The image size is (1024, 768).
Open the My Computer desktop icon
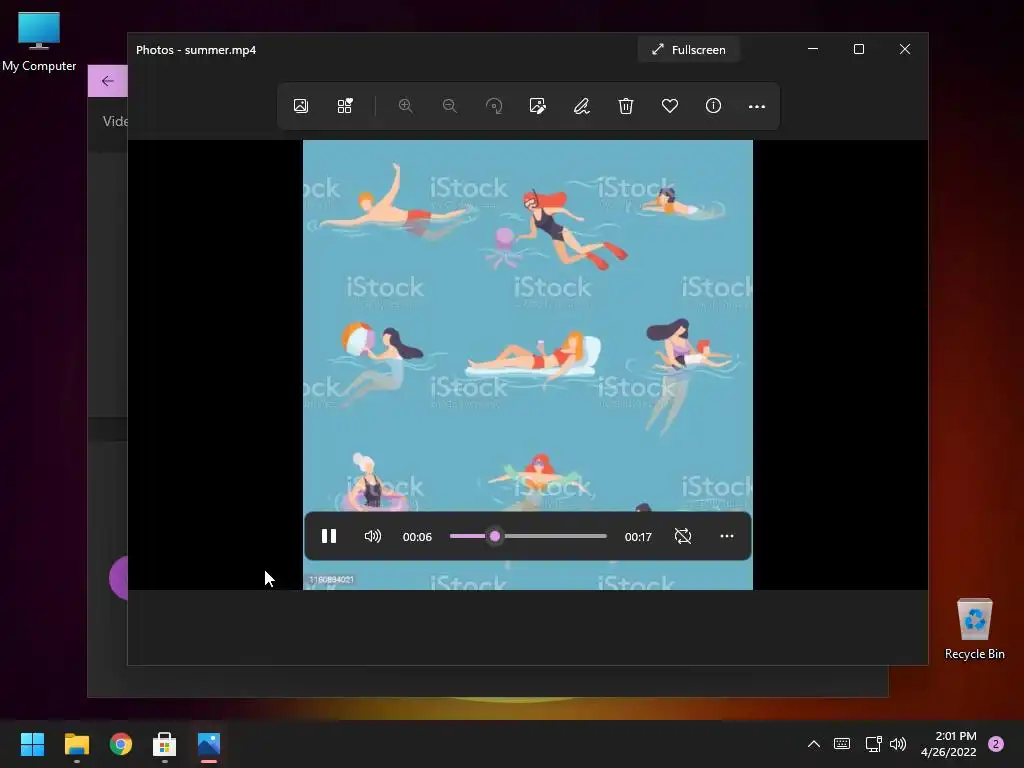point(39,42)
